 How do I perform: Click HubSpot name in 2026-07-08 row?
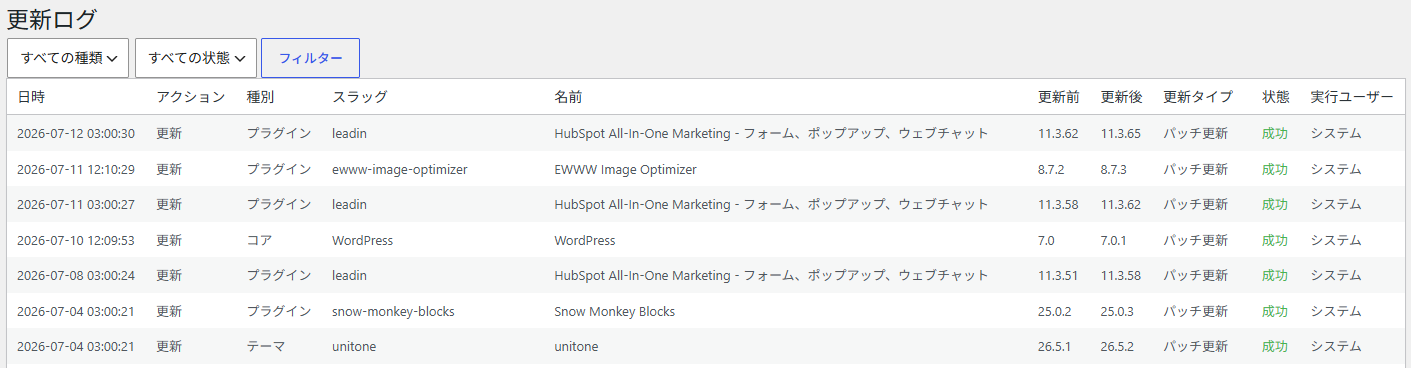tap(771, 275)
